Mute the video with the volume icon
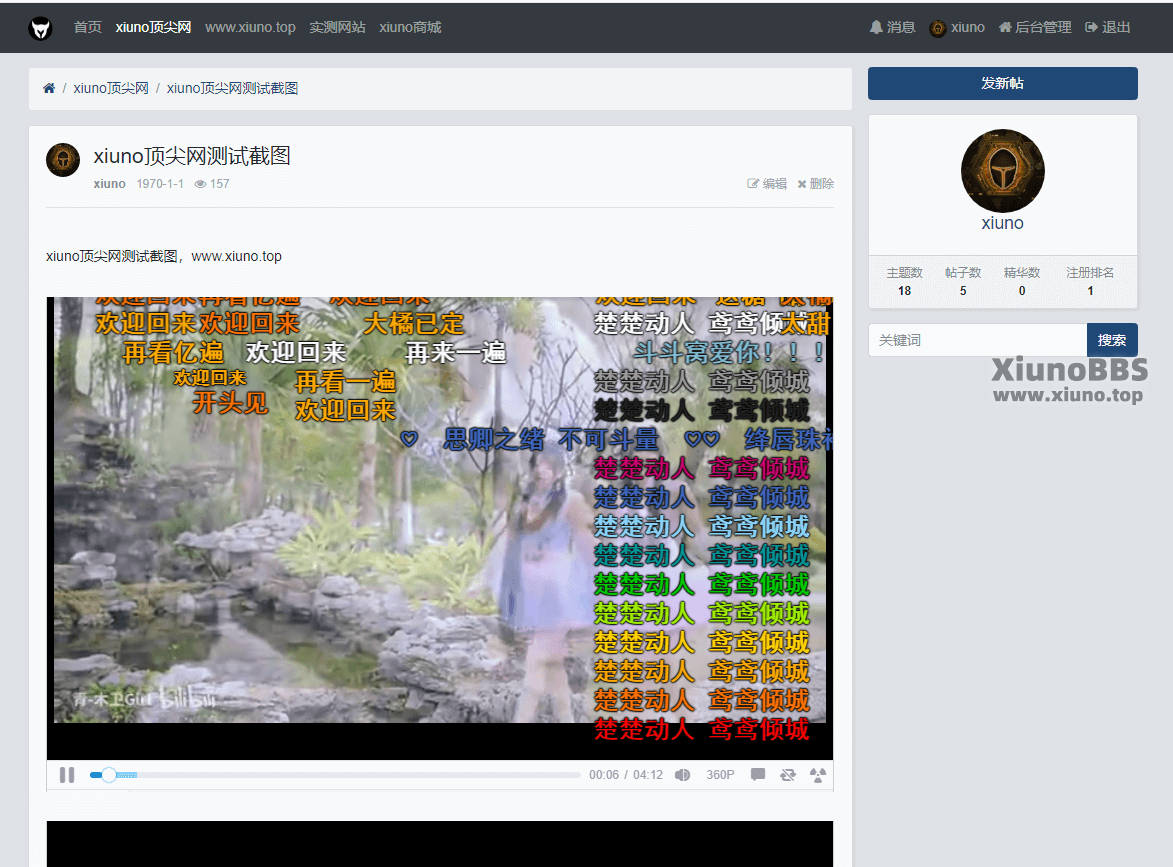This screenshot has width=1173, height=867. coord(682,775)
